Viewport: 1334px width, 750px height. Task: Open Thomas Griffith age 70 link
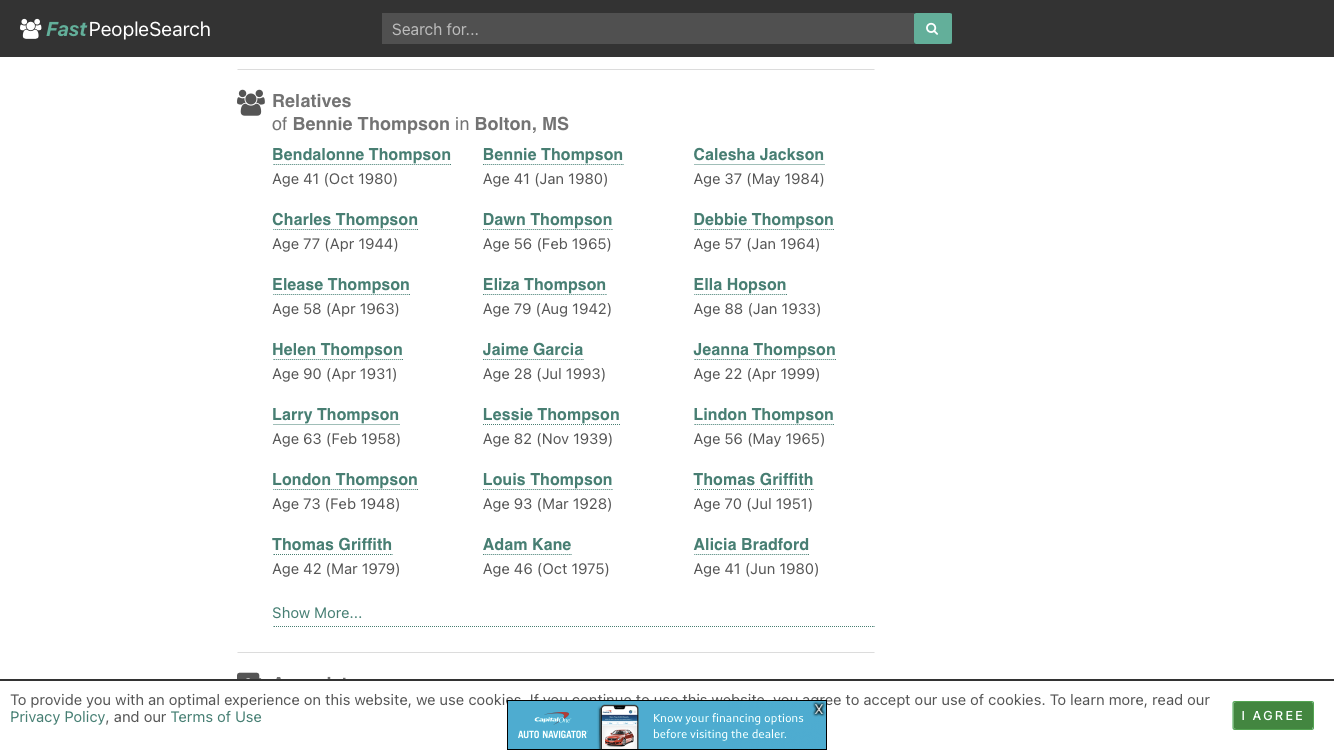pyautogui.click(x=754, y=480)
